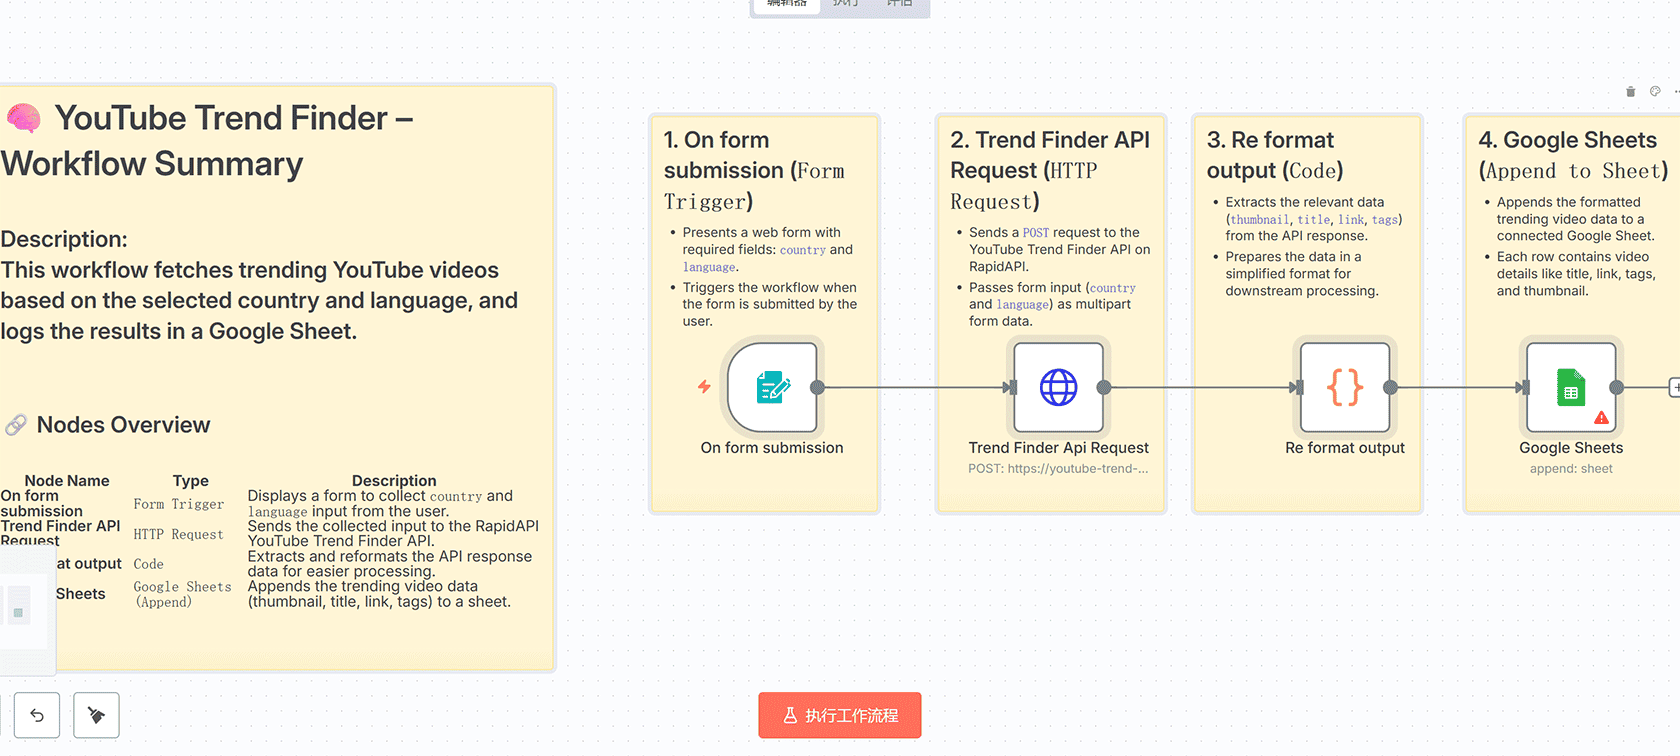Image resolution: width=1680 pixels, height=756 pixels.
Task: Open the Re format output code node
Action: pyautogui.click(x=1344, y=388)
